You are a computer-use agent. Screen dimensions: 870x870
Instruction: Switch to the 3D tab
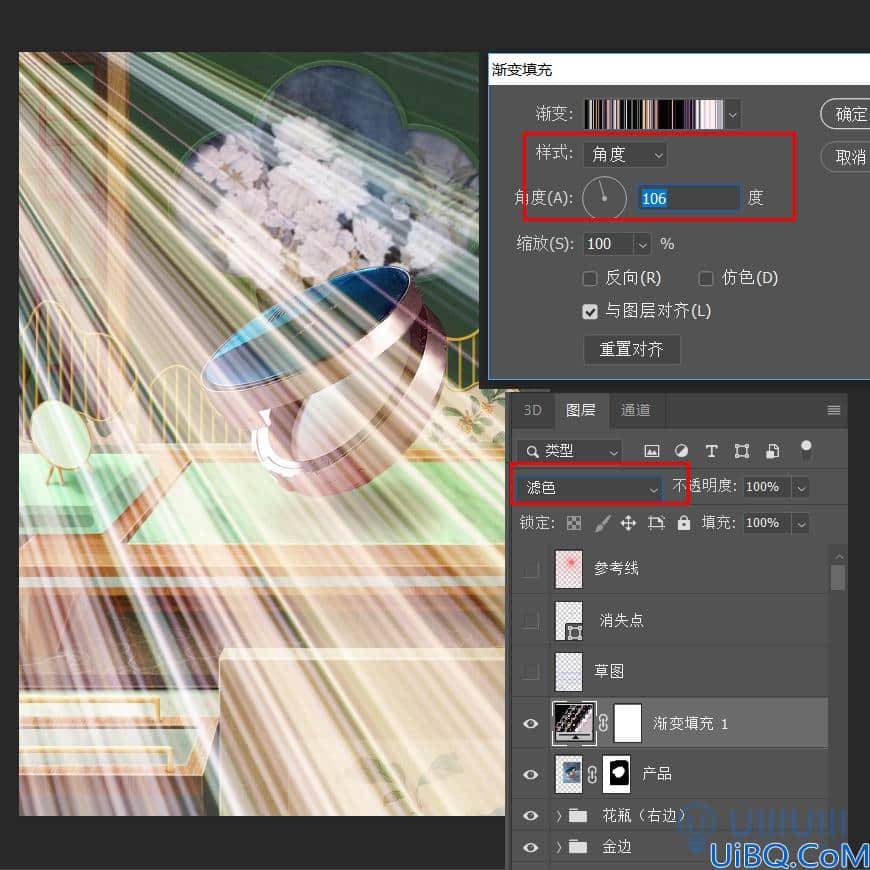coord(533,410)
